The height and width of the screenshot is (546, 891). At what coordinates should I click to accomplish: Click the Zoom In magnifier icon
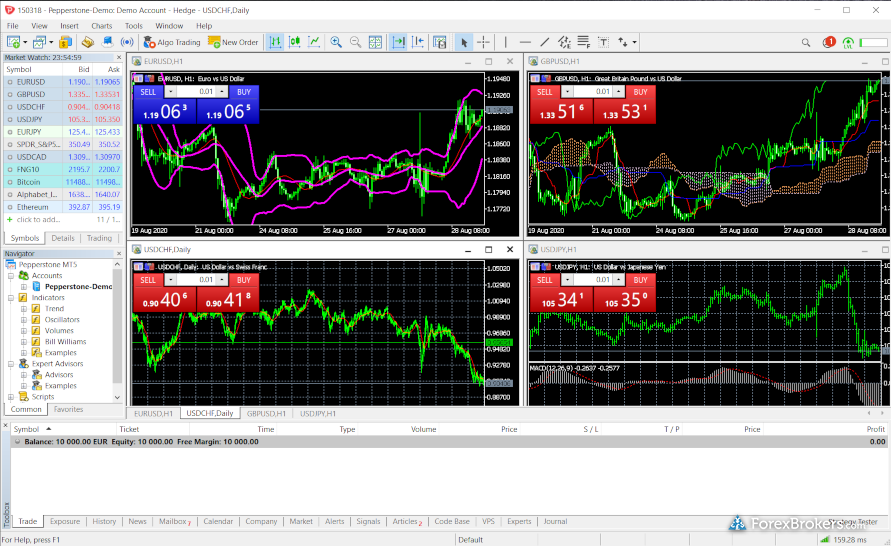point(336,42)
